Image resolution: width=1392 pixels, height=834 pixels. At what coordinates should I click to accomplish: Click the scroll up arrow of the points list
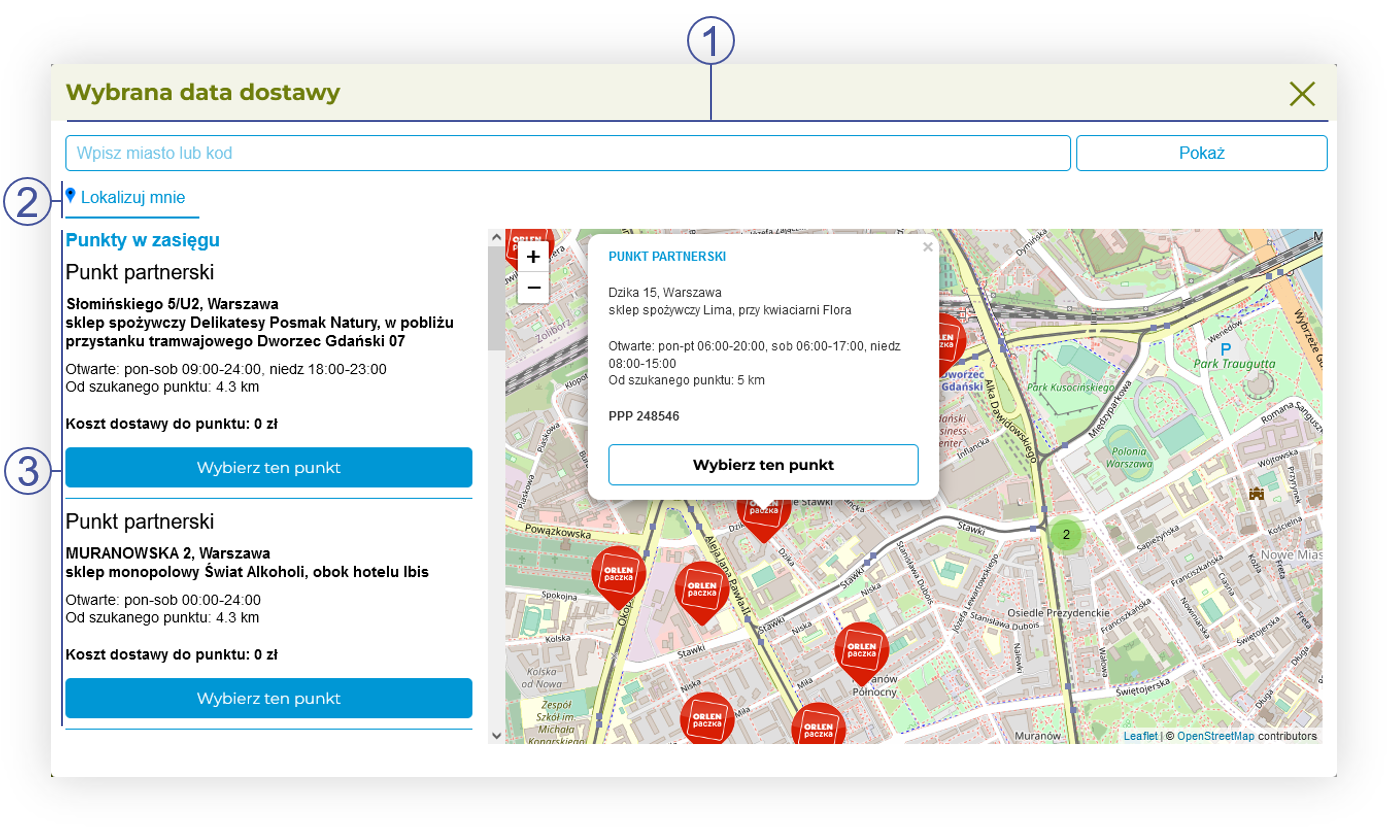(x=497, y=237)
